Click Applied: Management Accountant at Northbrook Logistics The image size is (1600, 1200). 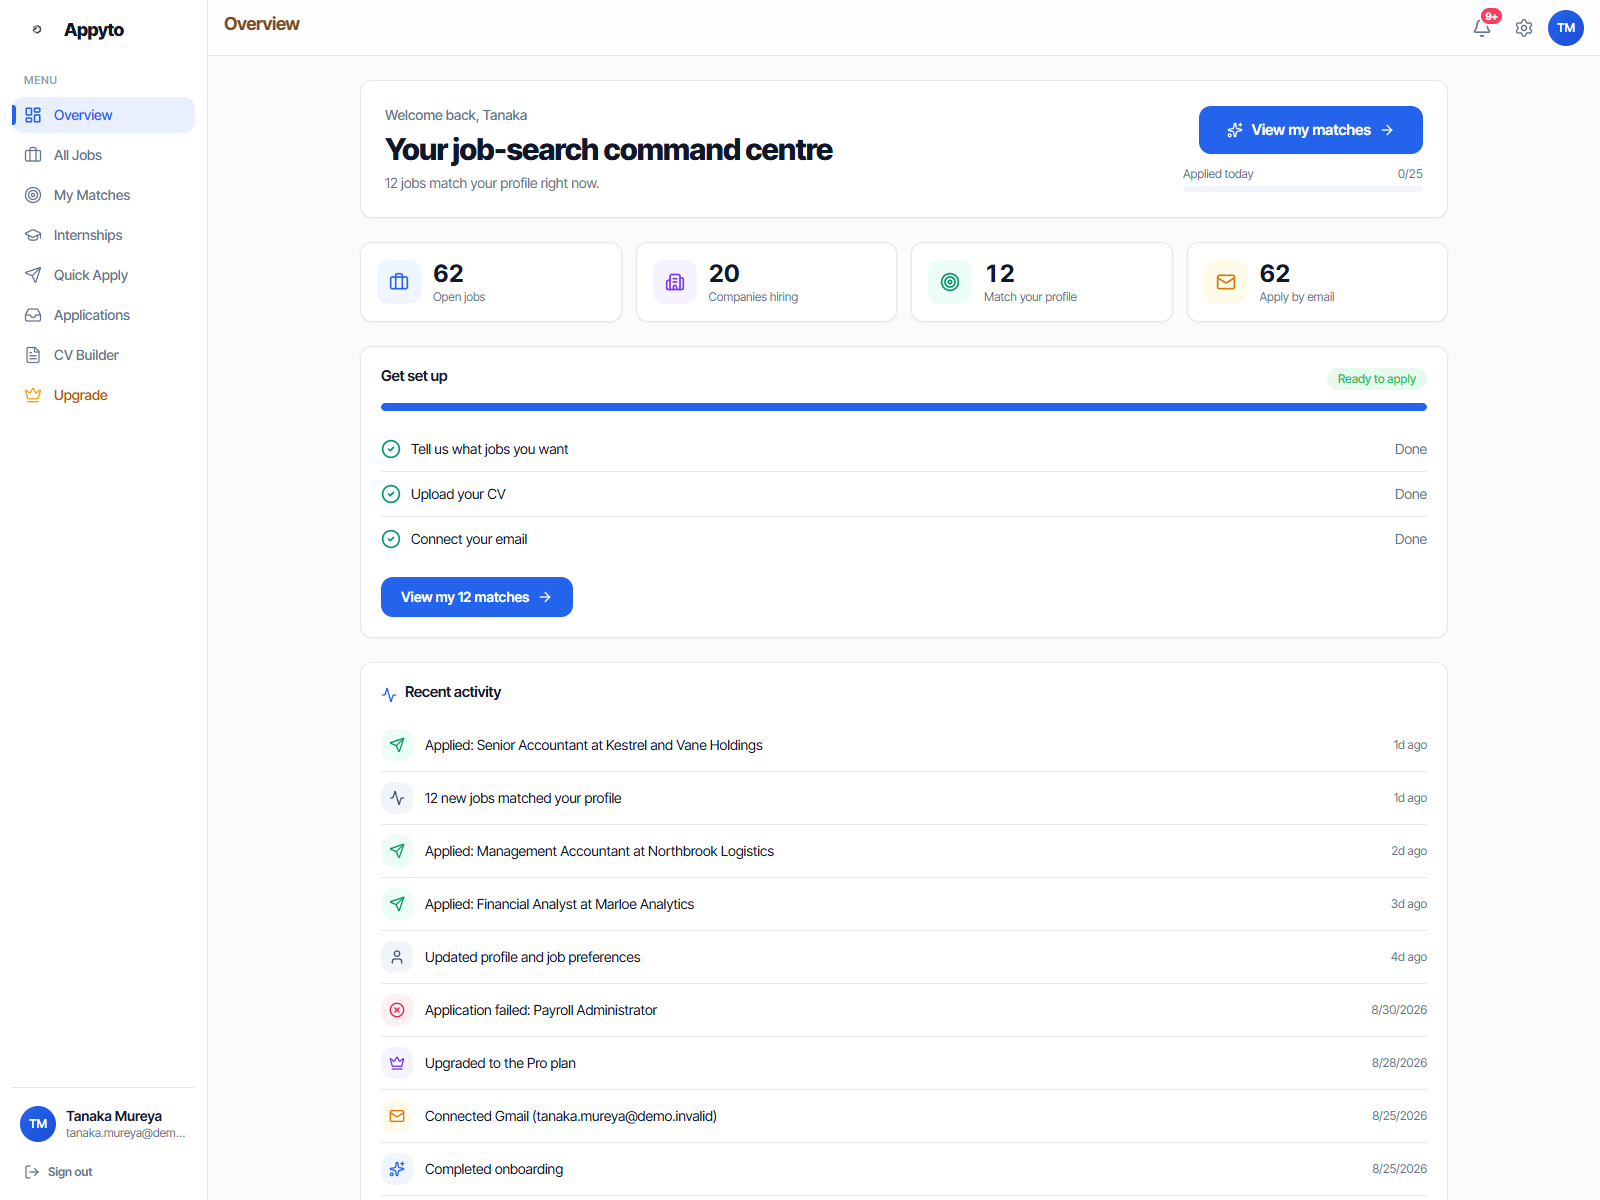599,851
